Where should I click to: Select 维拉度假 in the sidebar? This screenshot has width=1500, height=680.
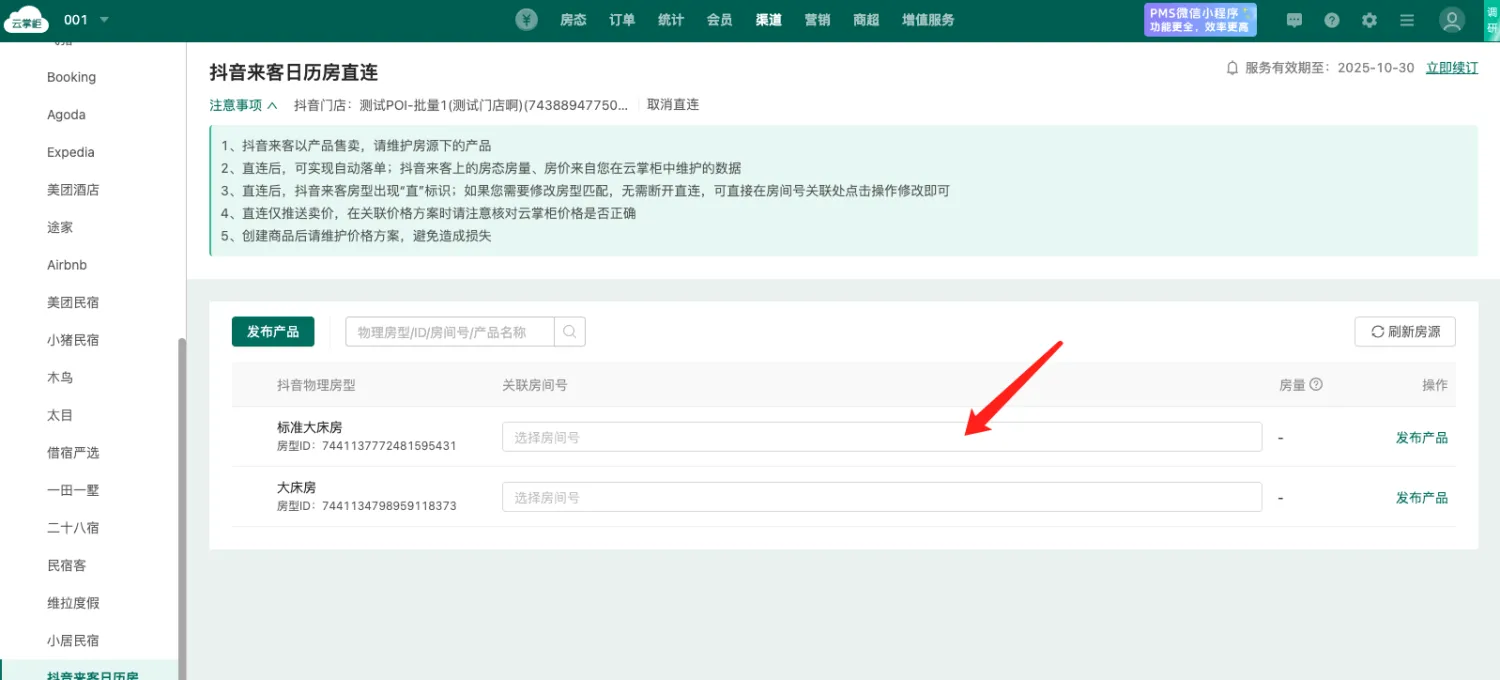tap(73, 603)
